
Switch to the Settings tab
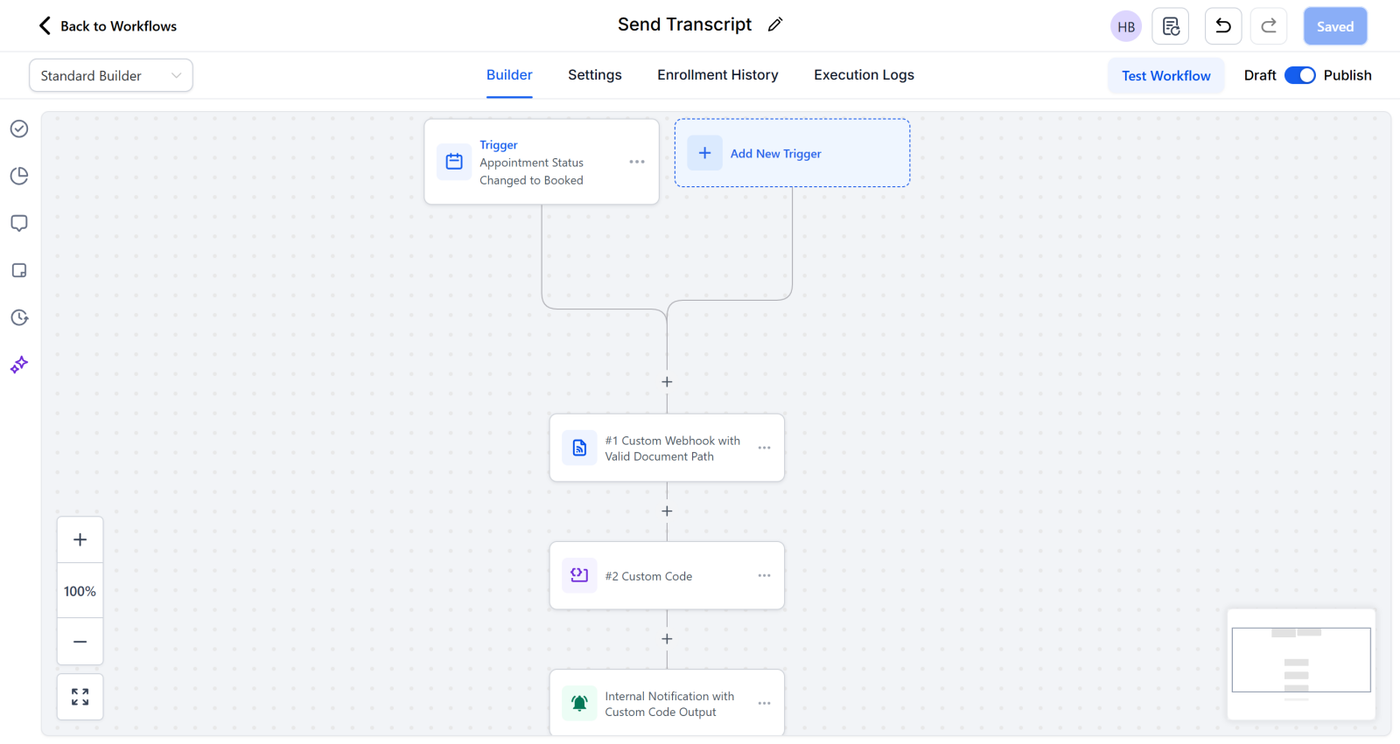click(x=595, y=75)
